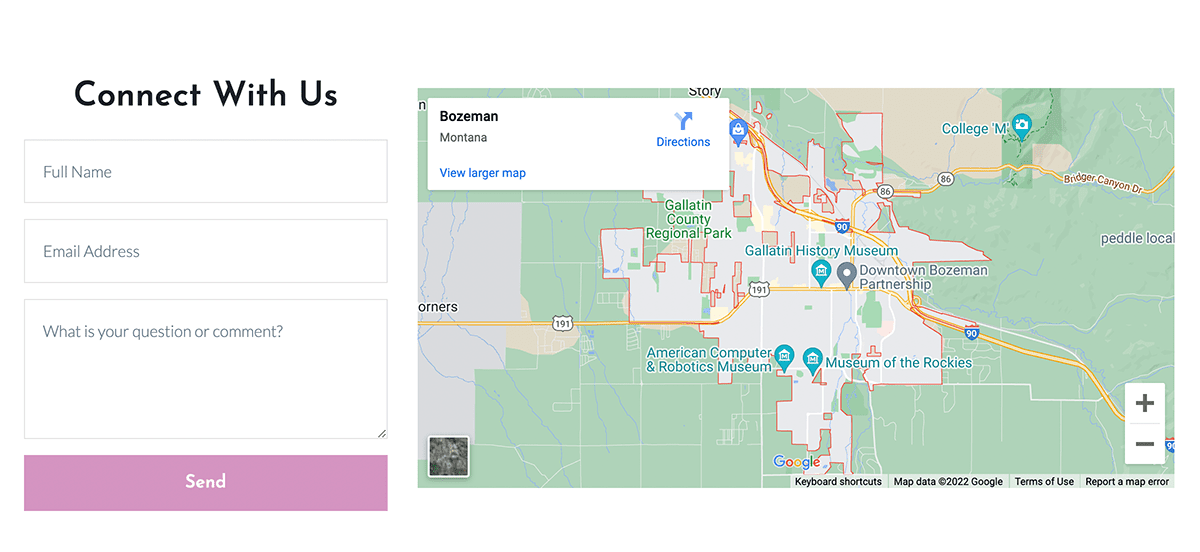Select the Downtown Bozeman Partnership pin

[846, 275]
